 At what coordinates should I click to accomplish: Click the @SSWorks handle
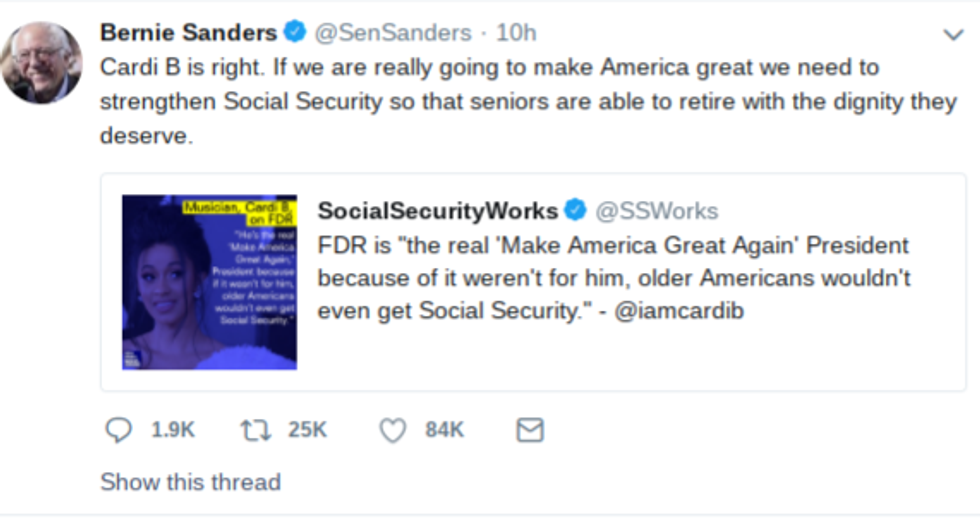click(657, 211)
